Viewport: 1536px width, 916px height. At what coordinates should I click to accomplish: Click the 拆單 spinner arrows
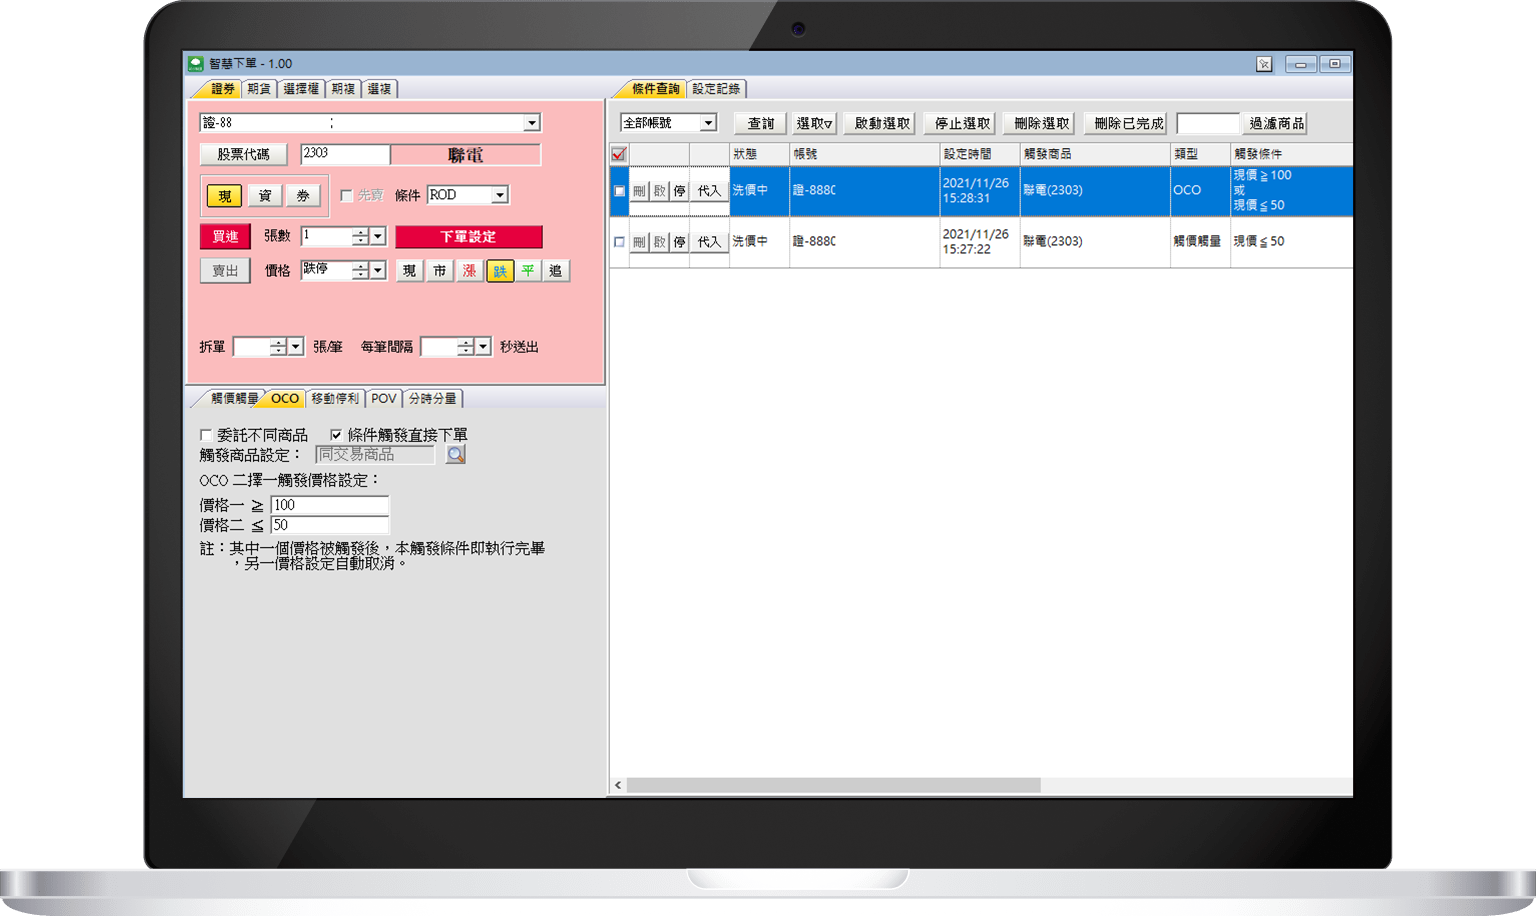pyautogui.click(x=279, y=347)
